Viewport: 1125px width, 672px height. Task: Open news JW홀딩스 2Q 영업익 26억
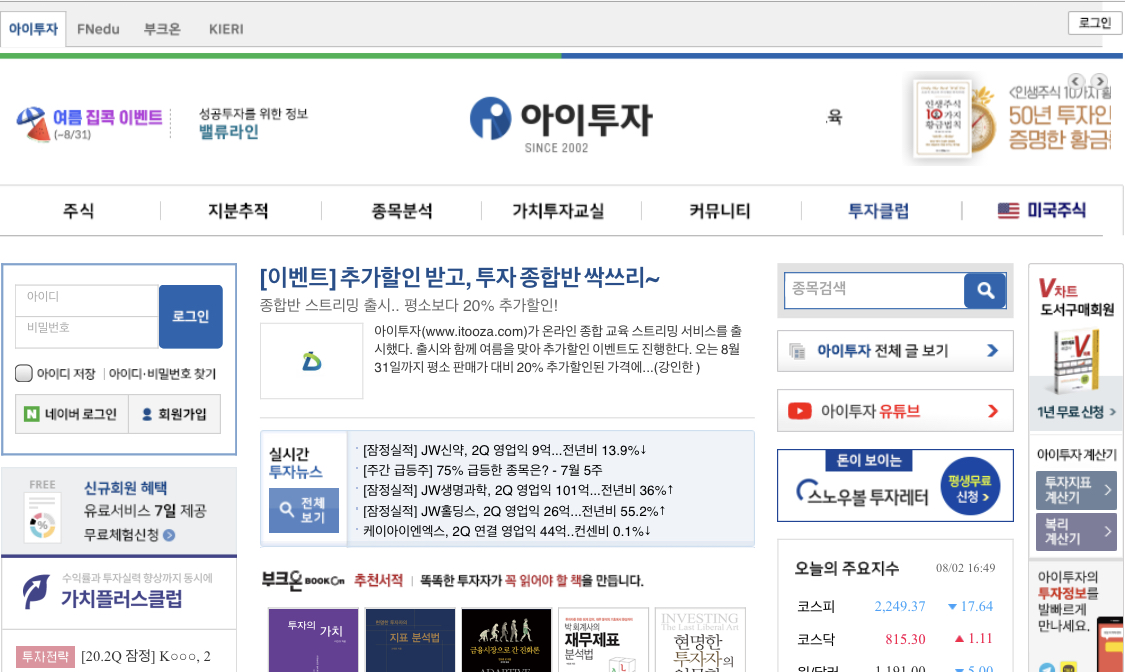tap(514, 511)
